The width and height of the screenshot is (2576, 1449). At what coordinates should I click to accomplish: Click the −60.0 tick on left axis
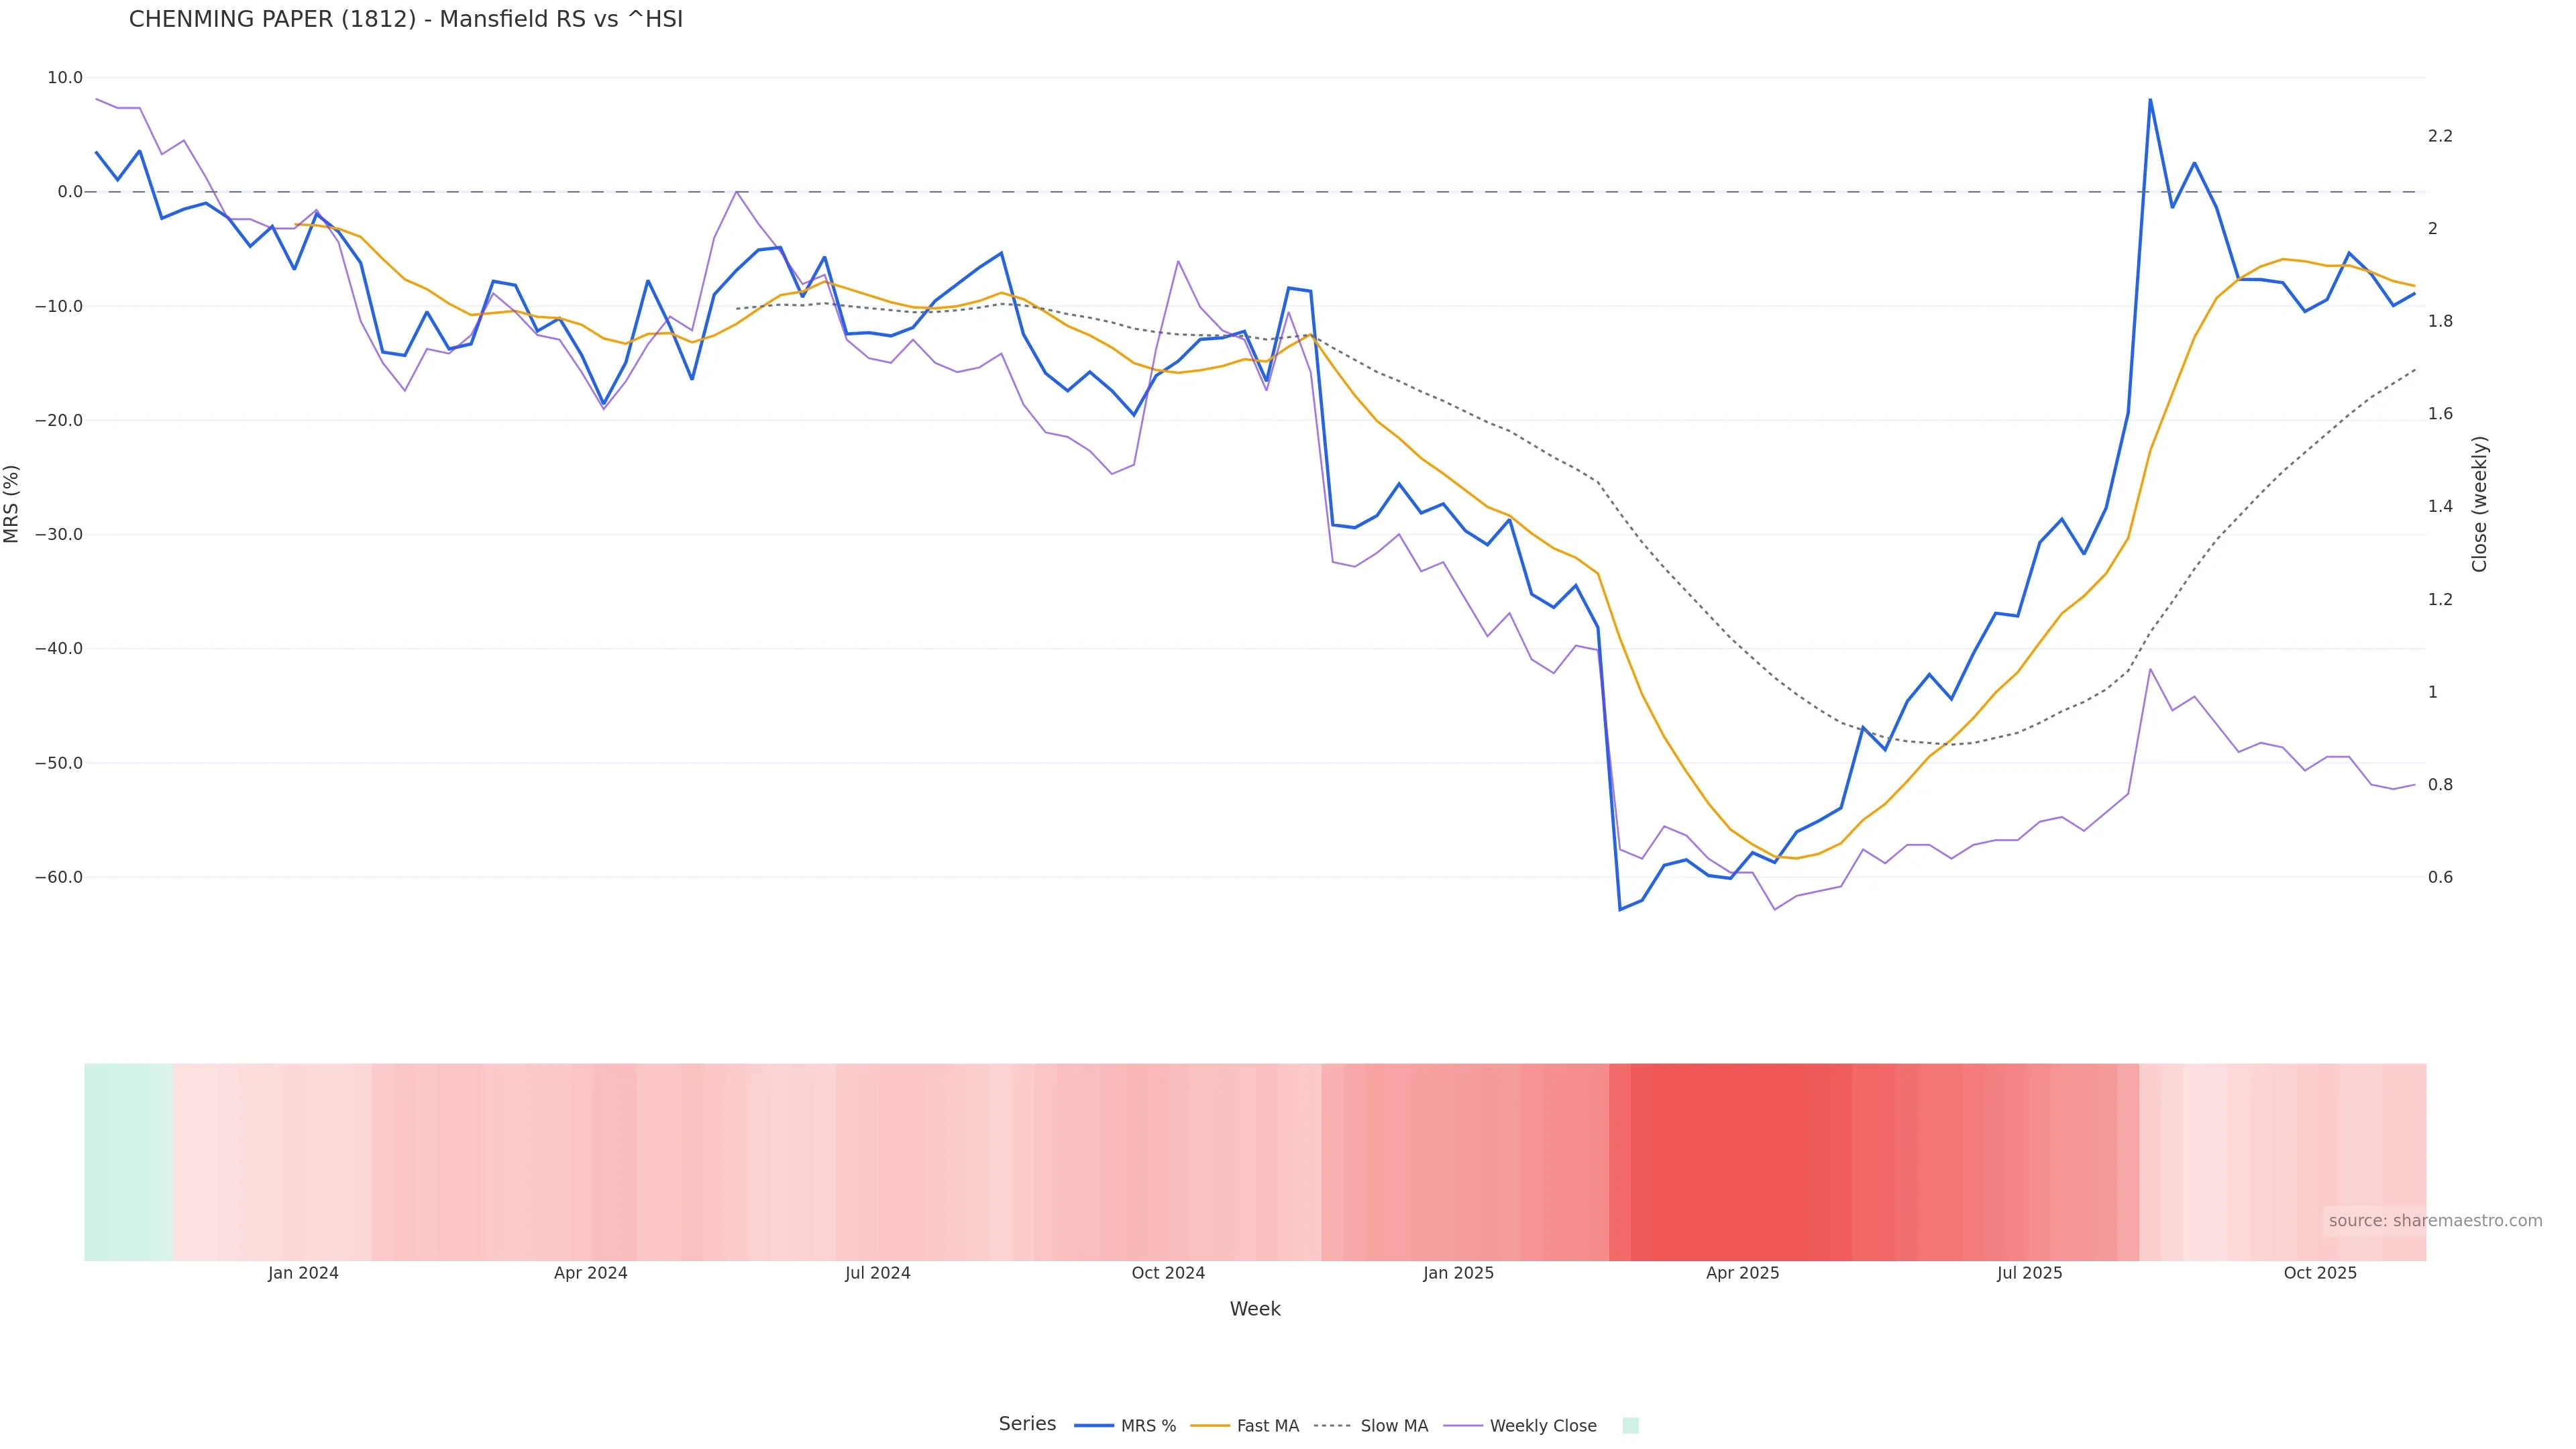click(x=59, y=877)
